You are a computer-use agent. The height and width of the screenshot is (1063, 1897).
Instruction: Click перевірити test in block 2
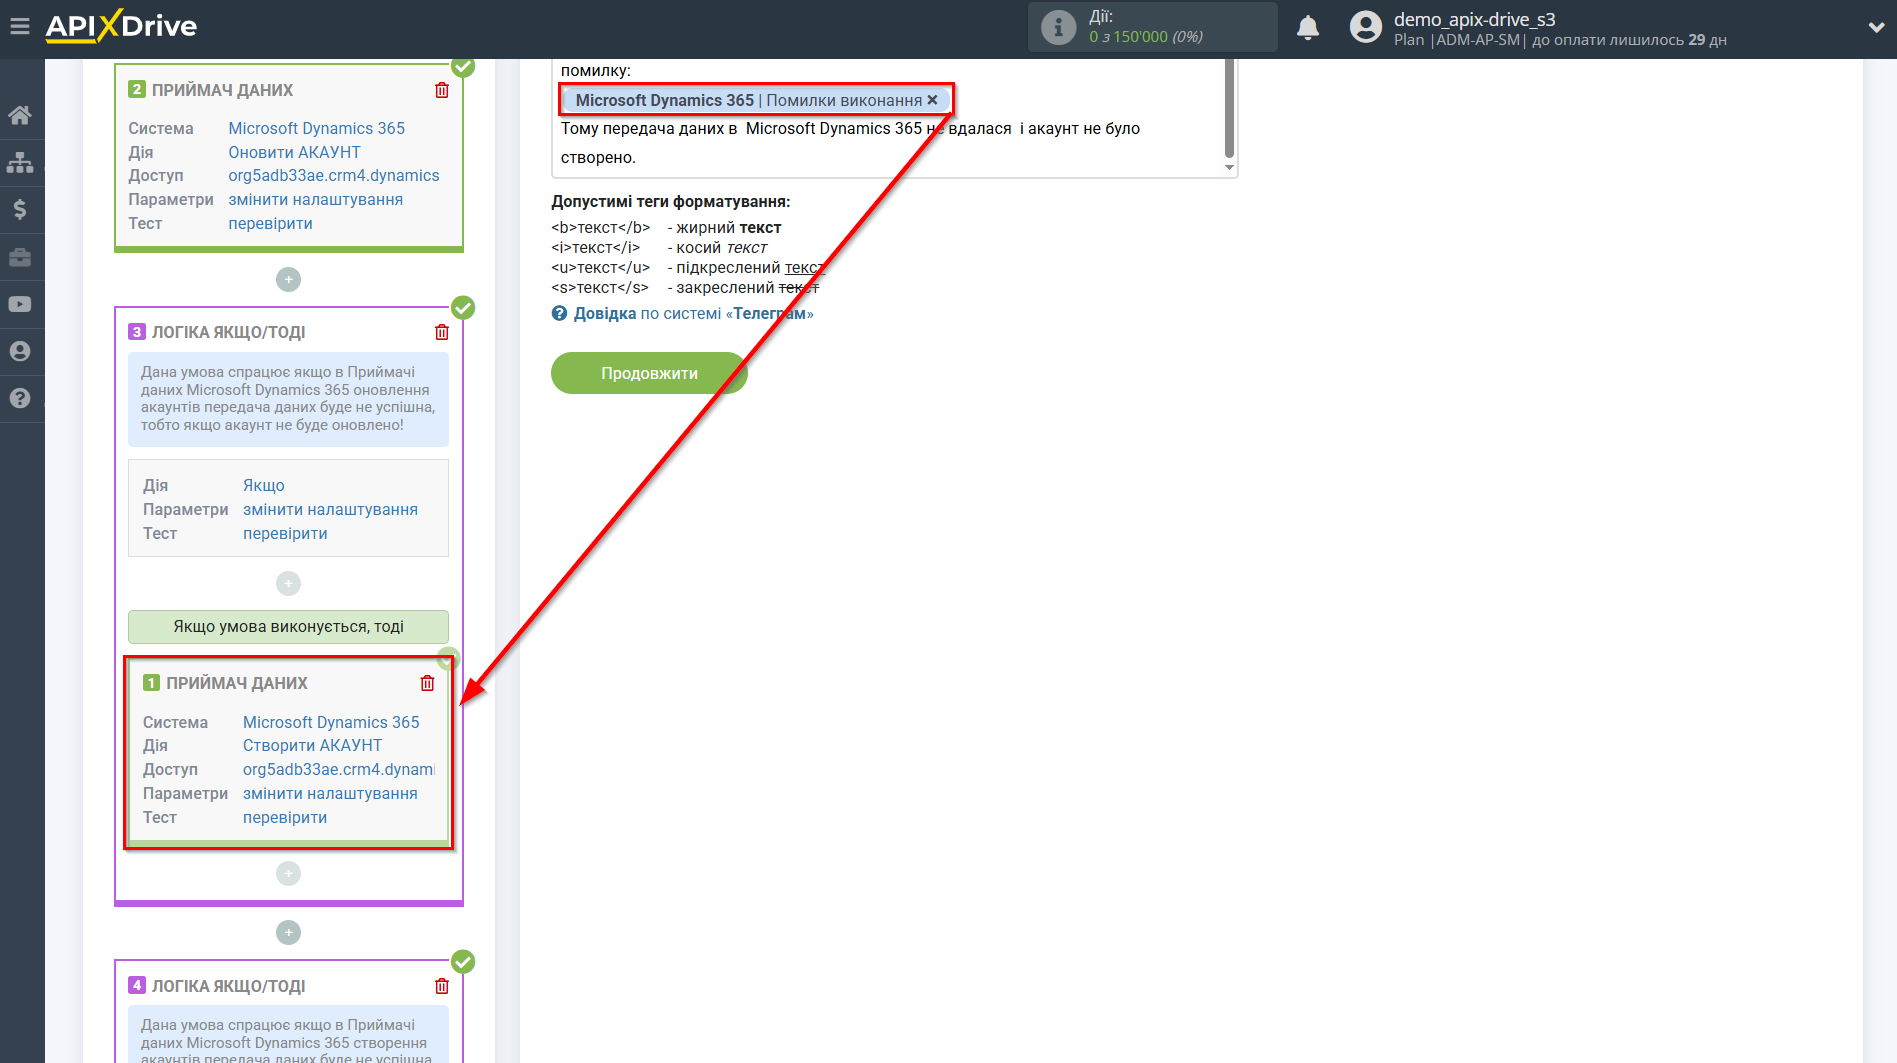click(270, 223)
